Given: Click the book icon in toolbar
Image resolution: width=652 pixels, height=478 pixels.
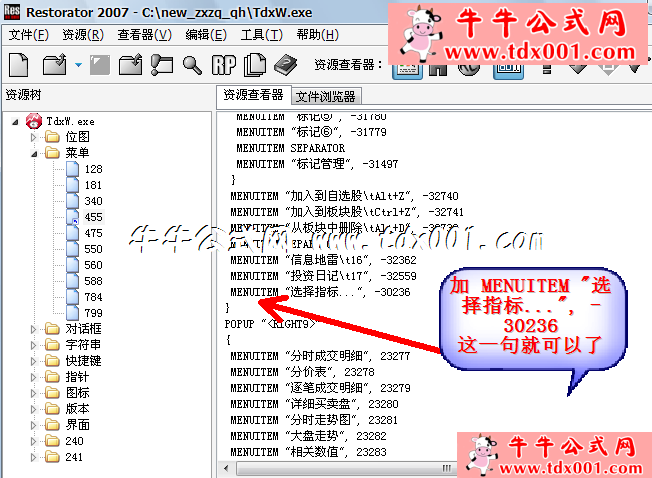Looking at the screenshot, I should click(x=284, y=65).
